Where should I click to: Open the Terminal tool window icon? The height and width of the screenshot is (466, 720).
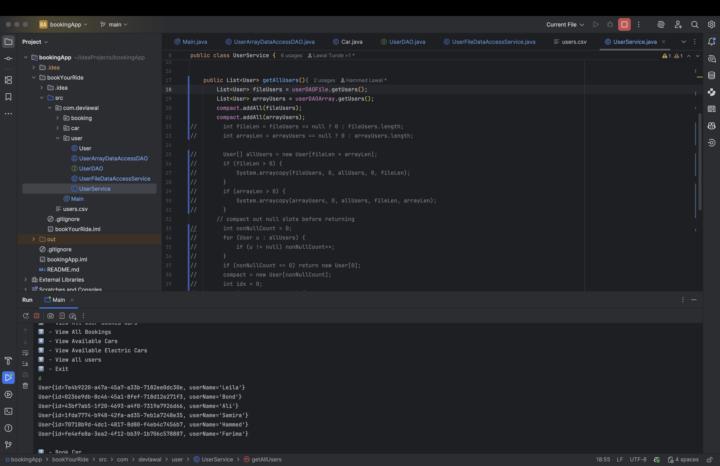[8, 411]
